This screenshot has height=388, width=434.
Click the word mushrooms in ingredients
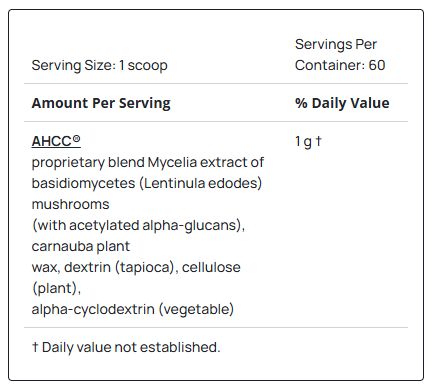(70, 204)
